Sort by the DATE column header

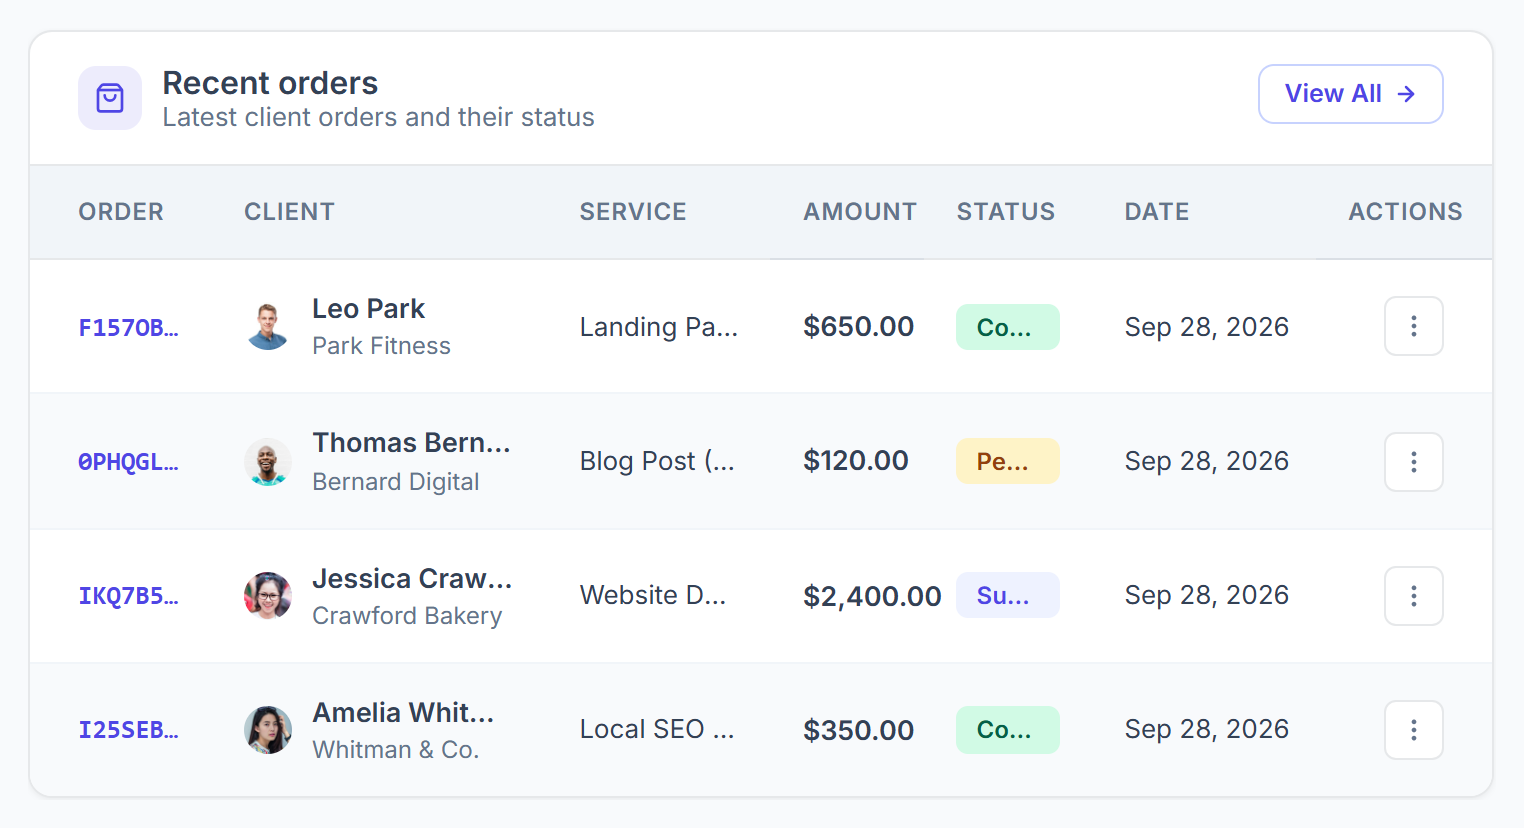coord(1157,212)
